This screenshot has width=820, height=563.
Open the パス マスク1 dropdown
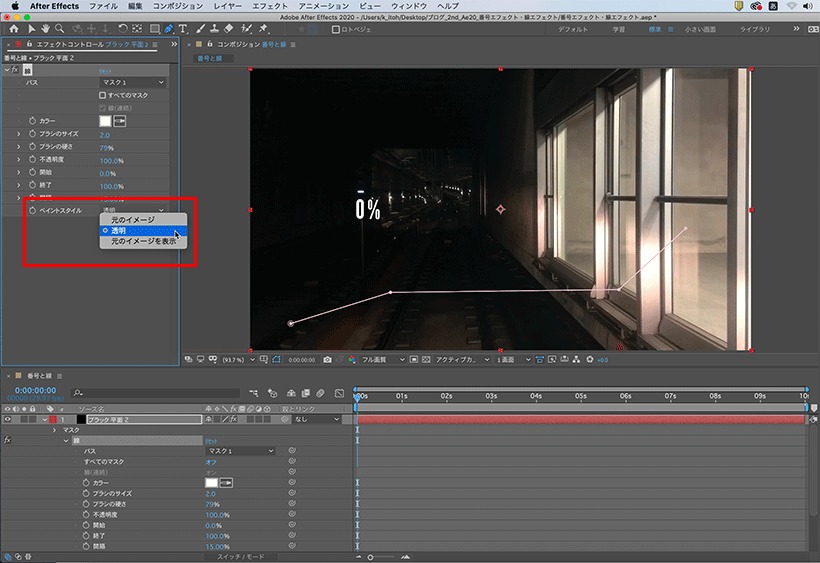click(x=133, y=83)
